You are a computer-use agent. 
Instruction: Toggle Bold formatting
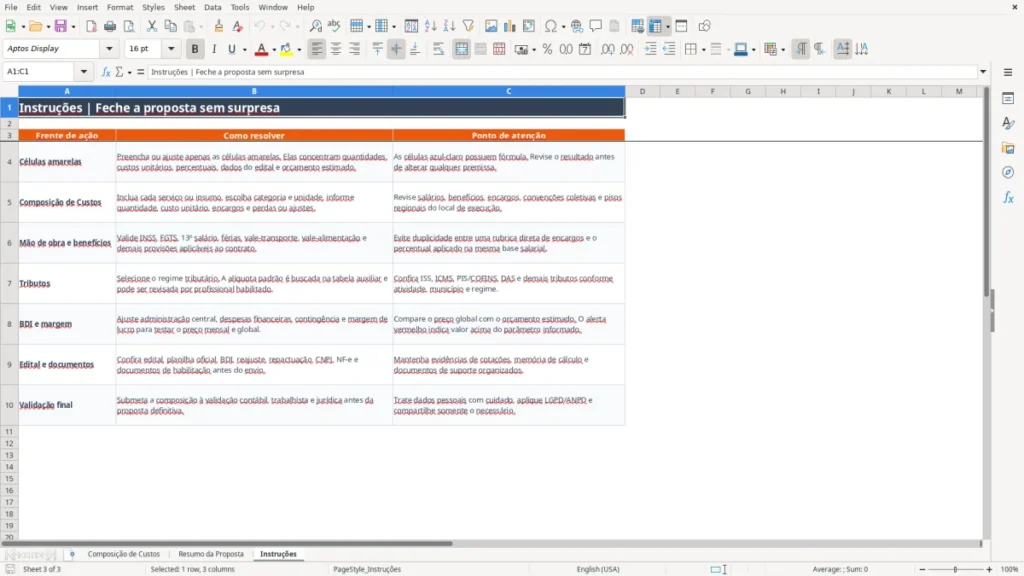pyautogui.click(x=195, y=49)
